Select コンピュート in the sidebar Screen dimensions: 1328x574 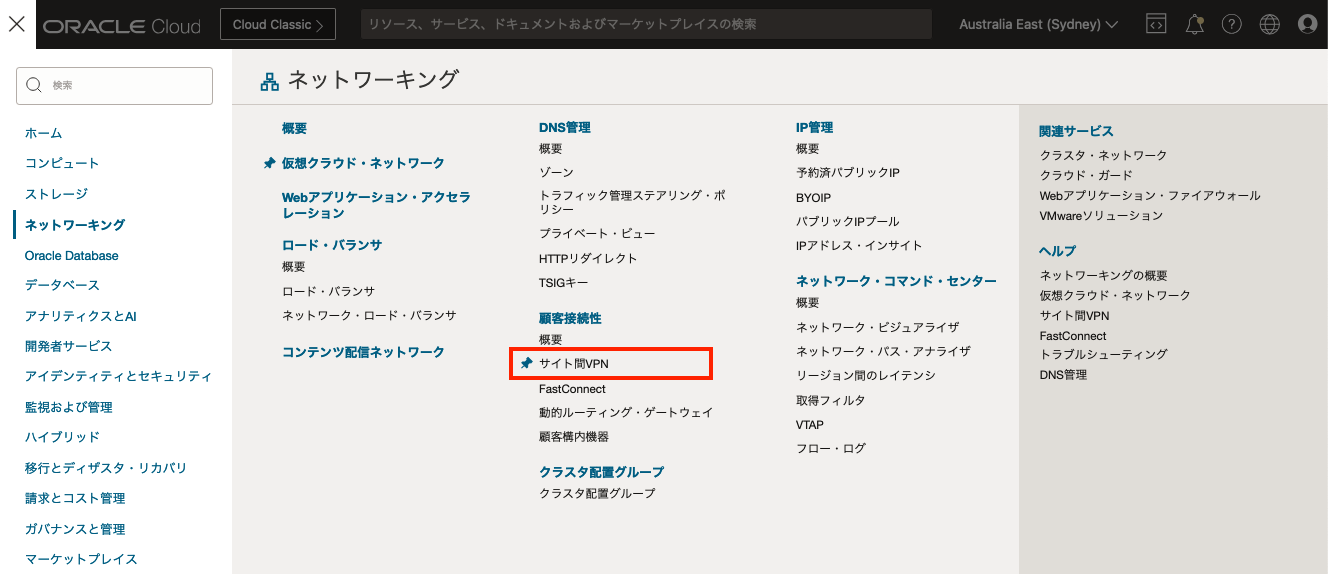click(62, 163)
